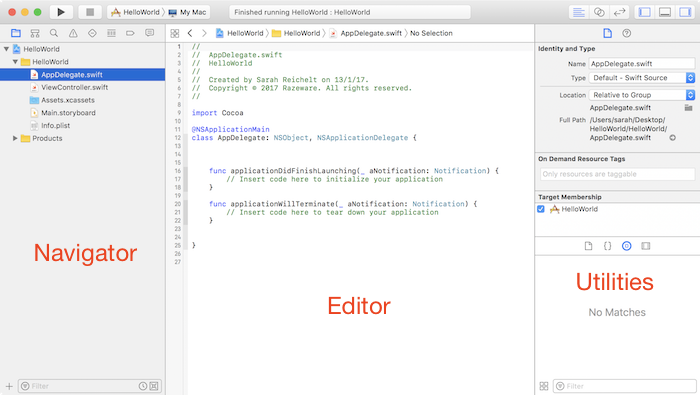Toggle the Debug area visibility
The image size is (700, 395).
(x=665, y=12)
